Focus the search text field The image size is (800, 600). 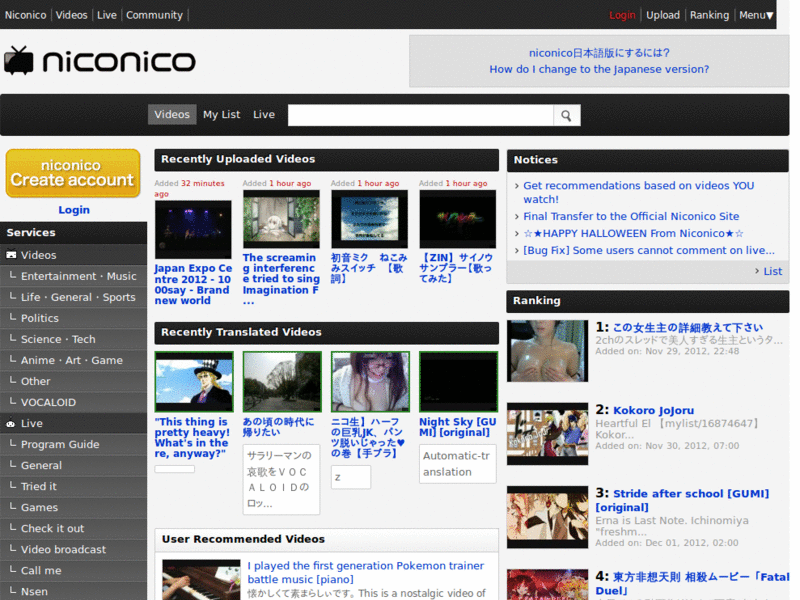coord(420,115)
